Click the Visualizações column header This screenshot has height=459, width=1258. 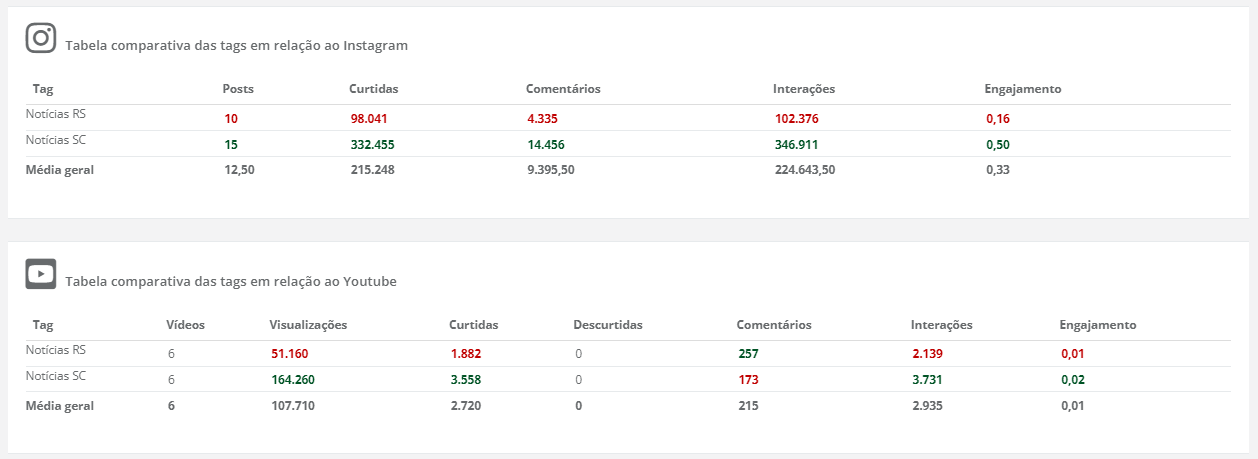tap(308, 325)
